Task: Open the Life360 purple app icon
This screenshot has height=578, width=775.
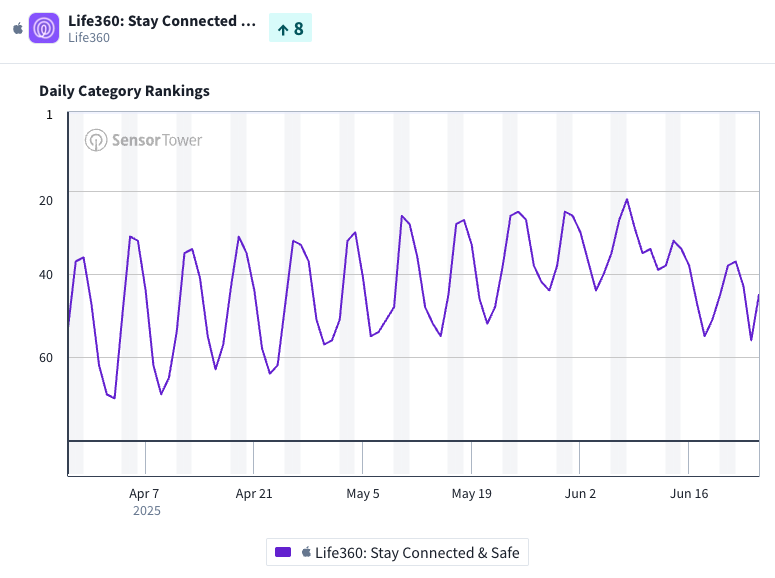Action: (44, 28)
